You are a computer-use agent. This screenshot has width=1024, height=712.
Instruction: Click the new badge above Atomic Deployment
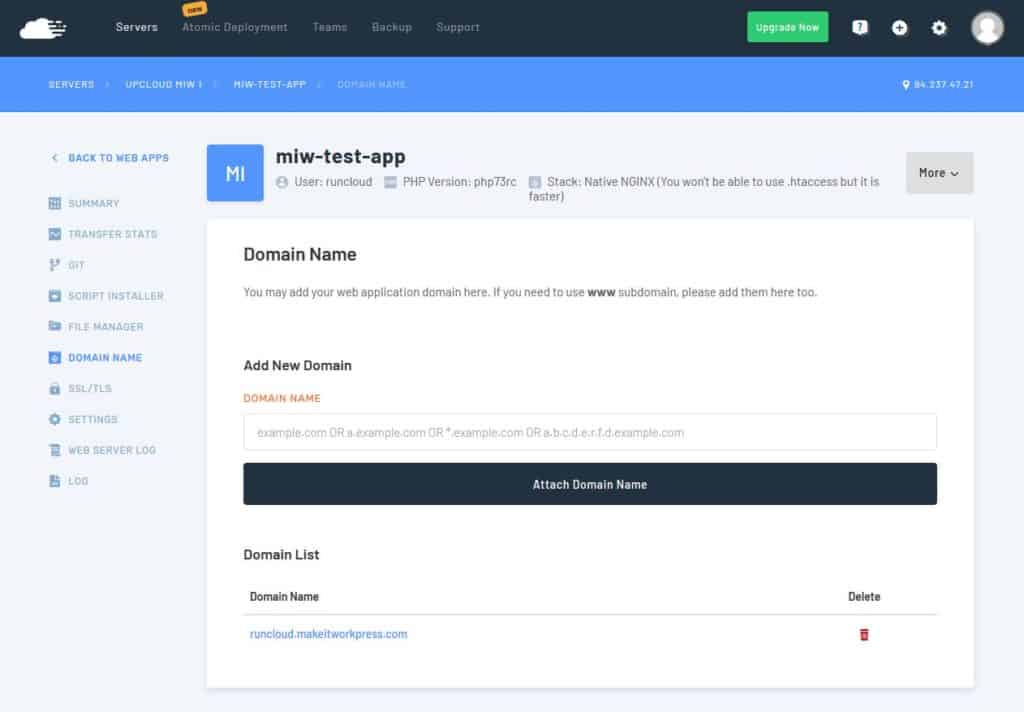click(195, 8)
